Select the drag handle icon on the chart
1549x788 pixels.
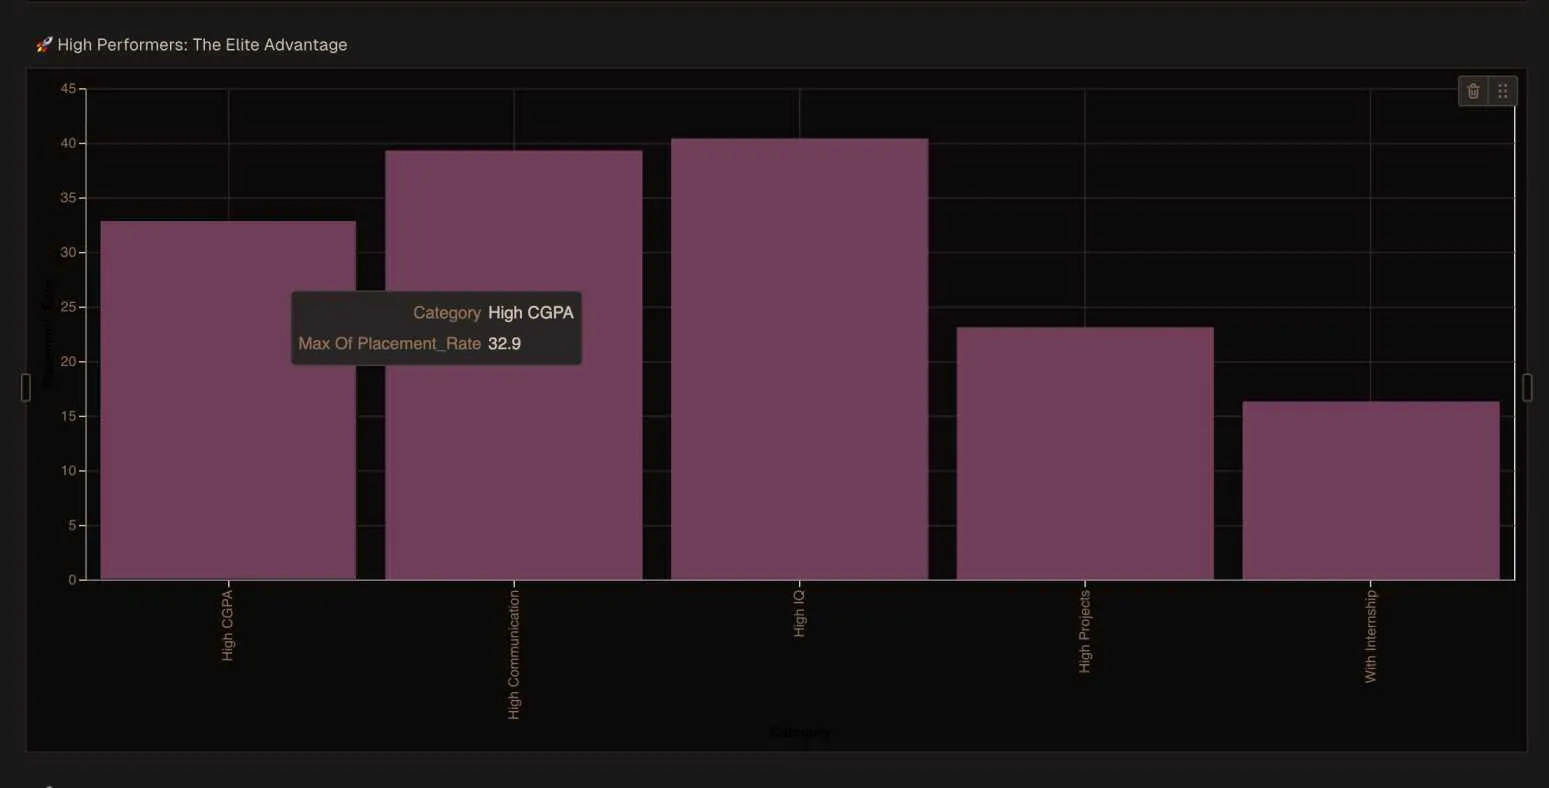tap(1502, 90)
